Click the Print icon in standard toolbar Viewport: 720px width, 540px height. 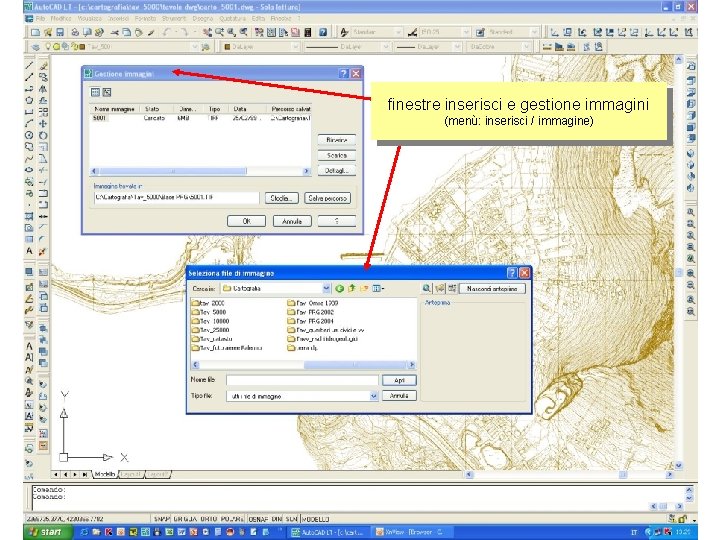coord(75,32)
